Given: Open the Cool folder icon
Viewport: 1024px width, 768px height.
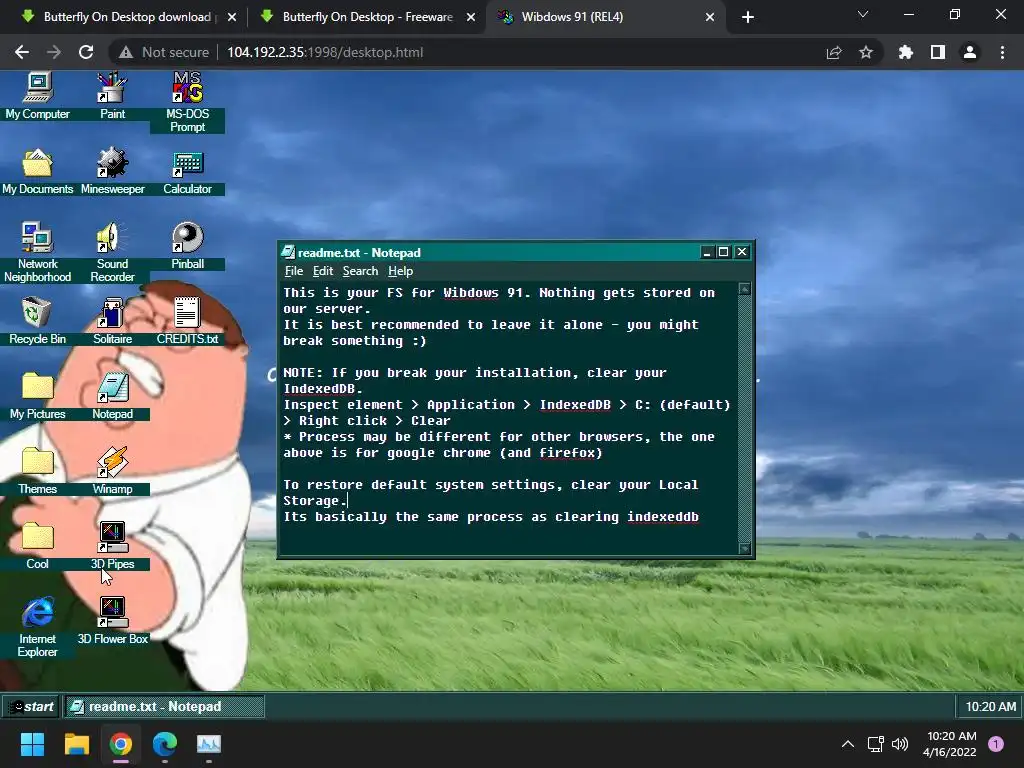Looking at the screenshot, I should point(37,547).
